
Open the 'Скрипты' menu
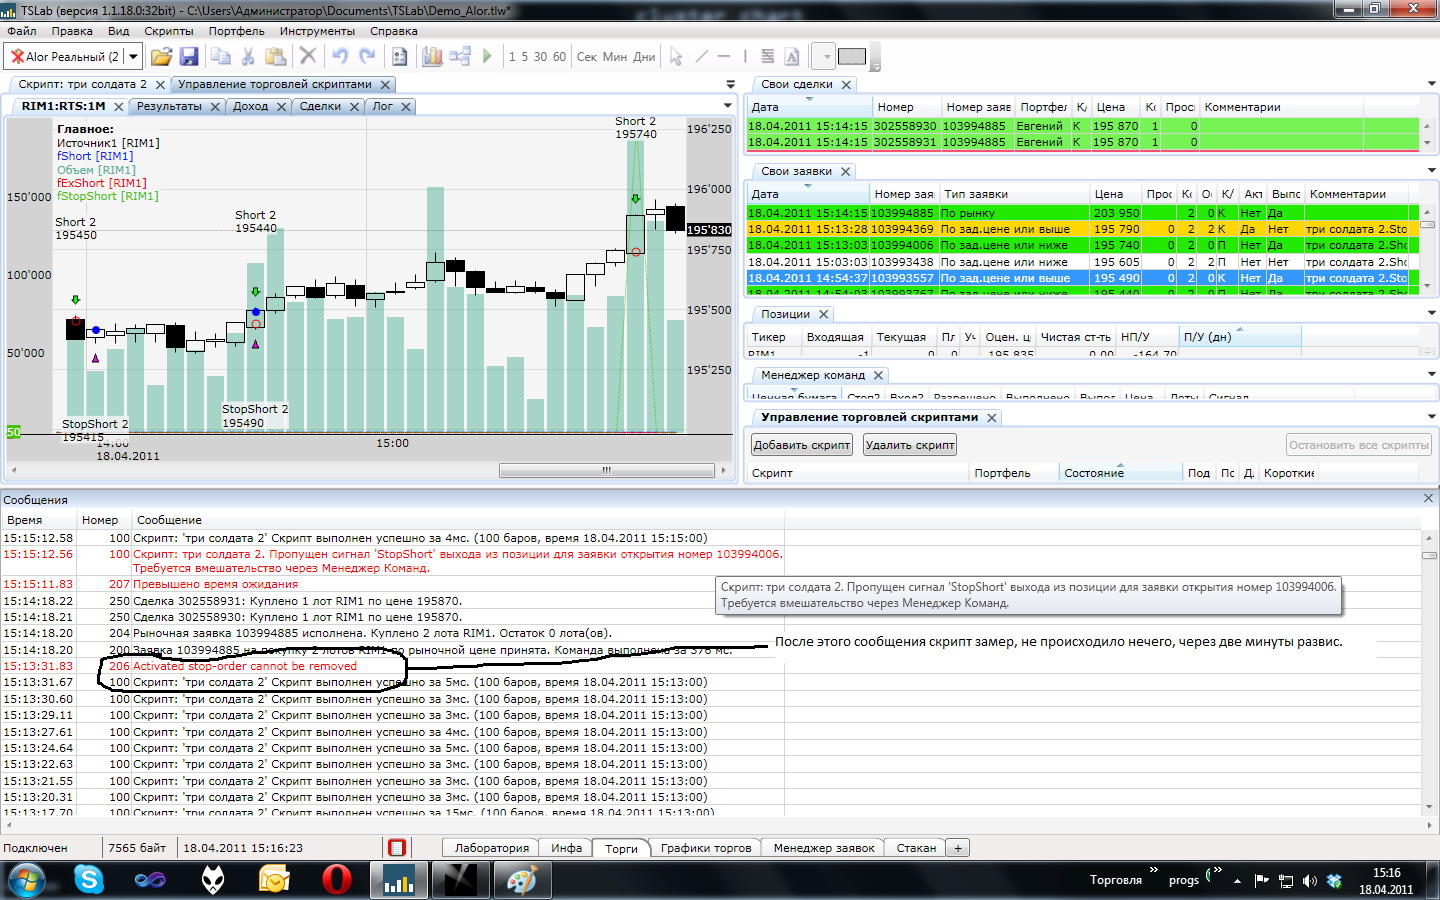tap(168, 31)
